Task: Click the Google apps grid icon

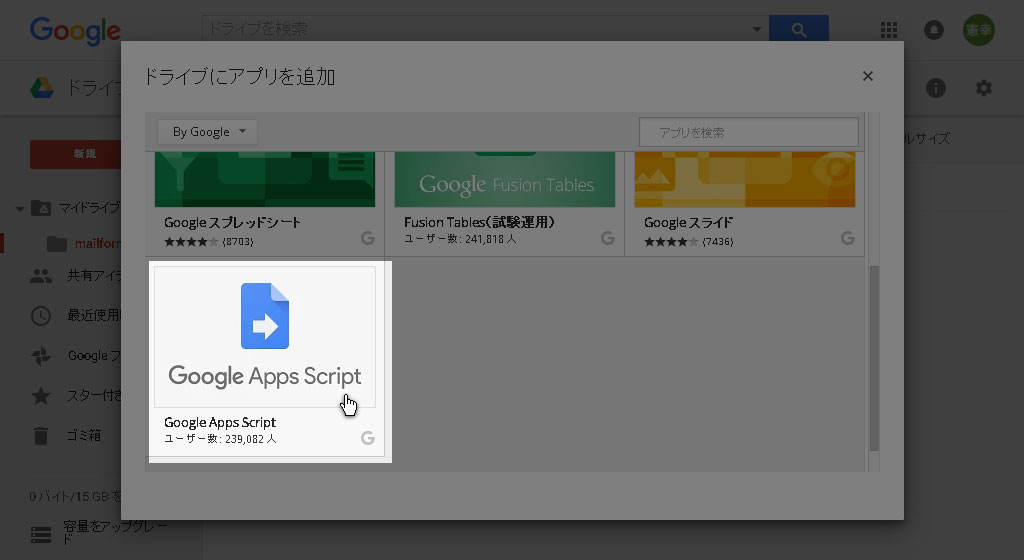Action: tap(888, 30)
